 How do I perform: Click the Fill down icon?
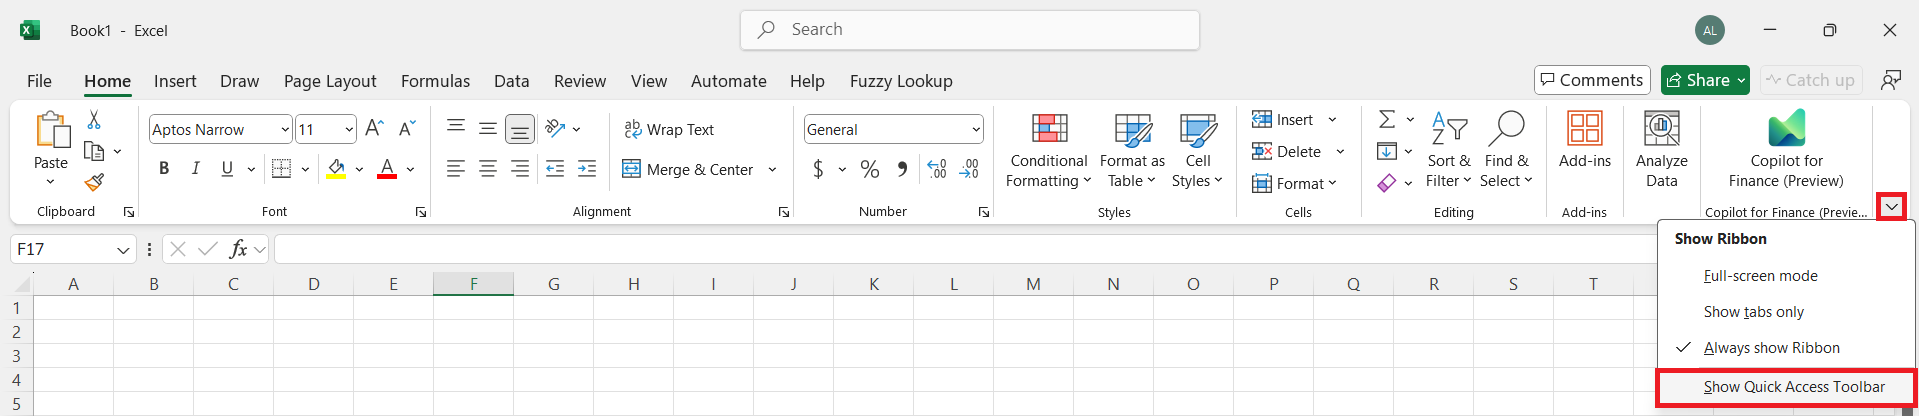1386,152
